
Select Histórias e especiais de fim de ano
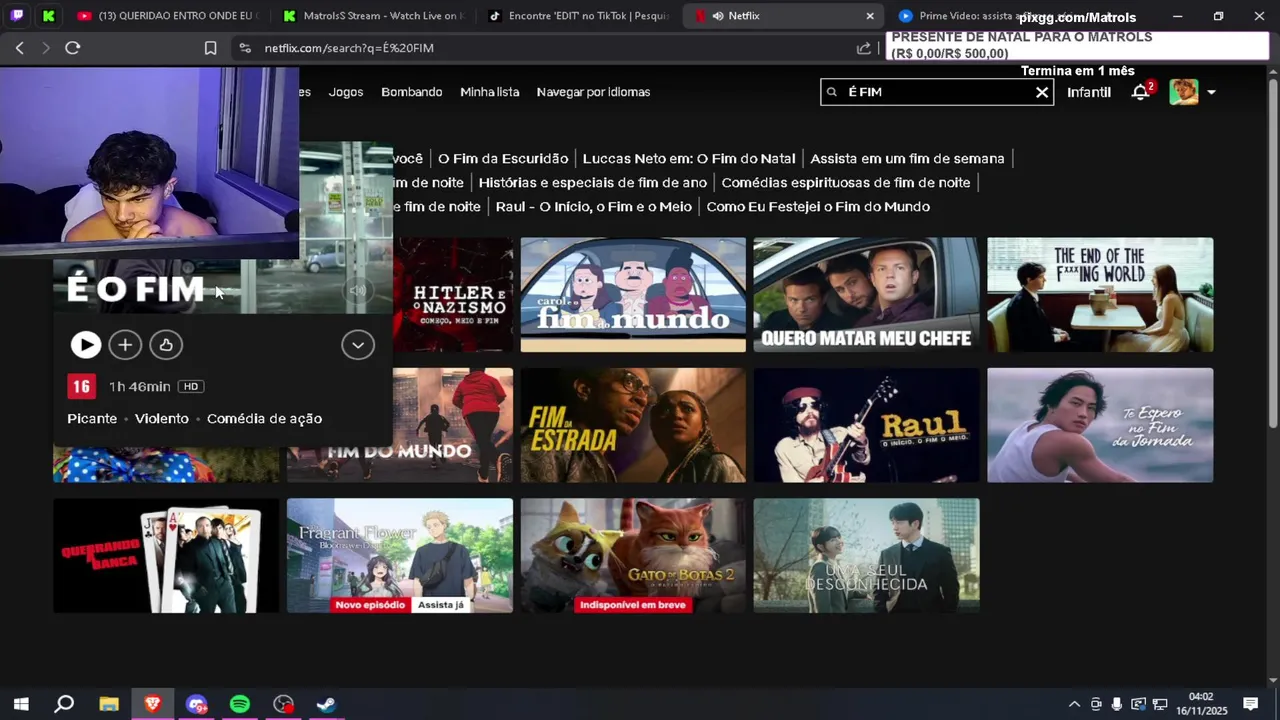pos(593,182)
